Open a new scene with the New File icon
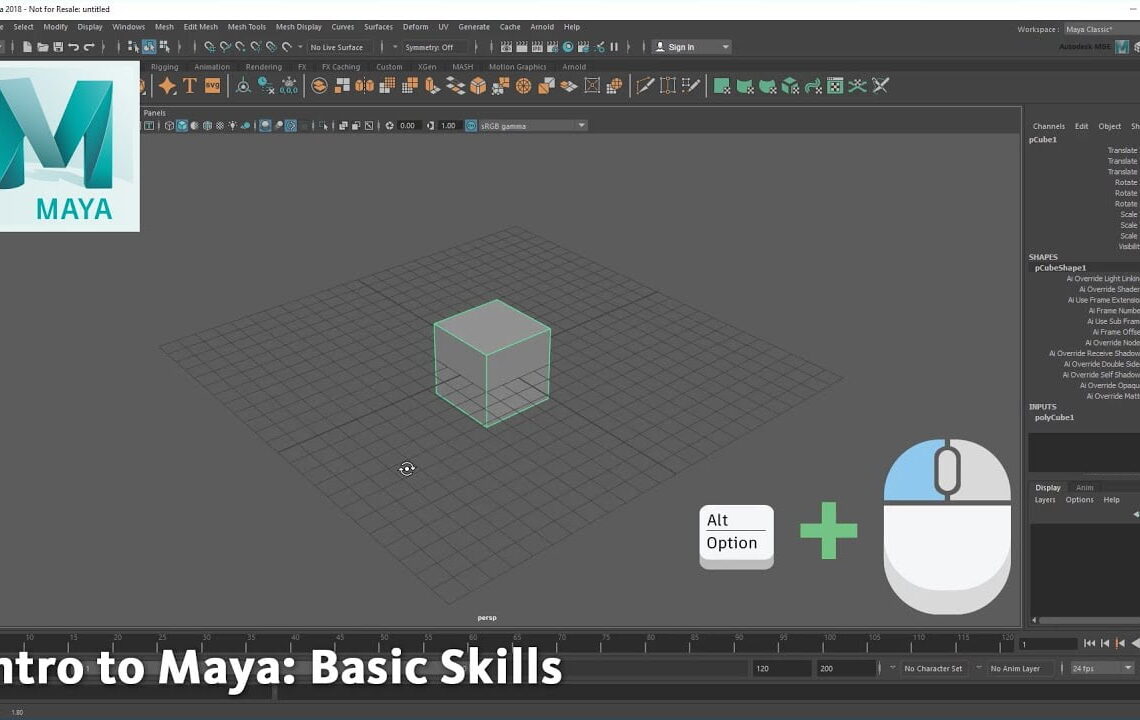Screen dimensions: 1140x720 [x=28, y=45]
